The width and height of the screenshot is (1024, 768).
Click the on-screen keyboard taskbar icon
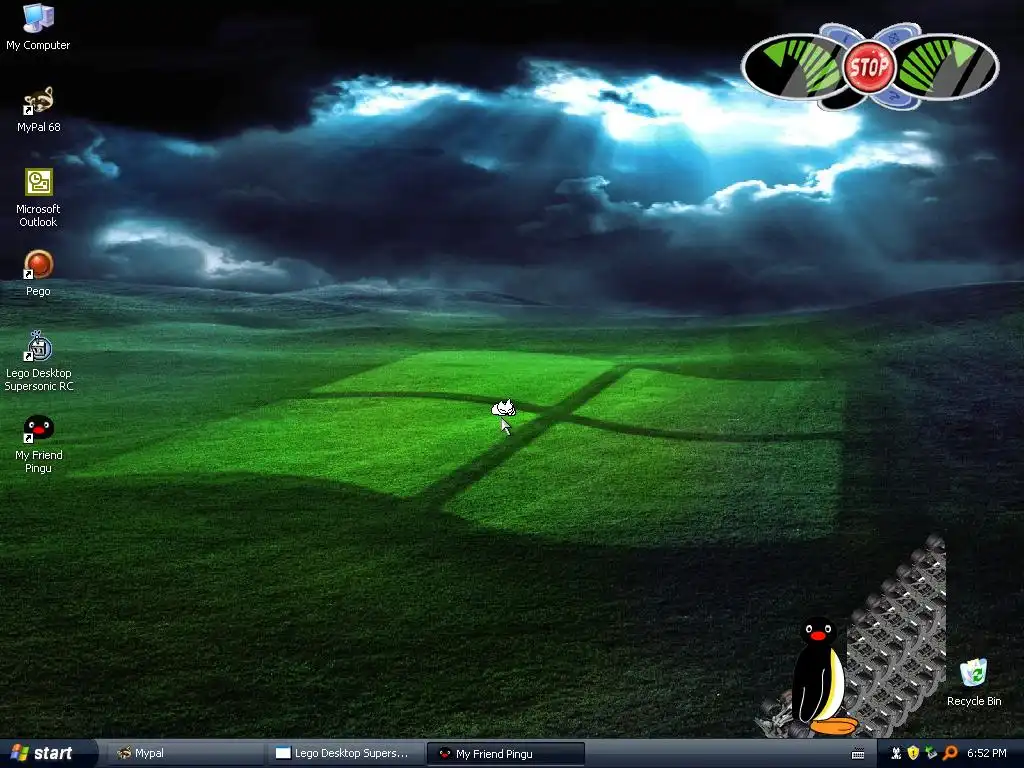coord(858,754)
